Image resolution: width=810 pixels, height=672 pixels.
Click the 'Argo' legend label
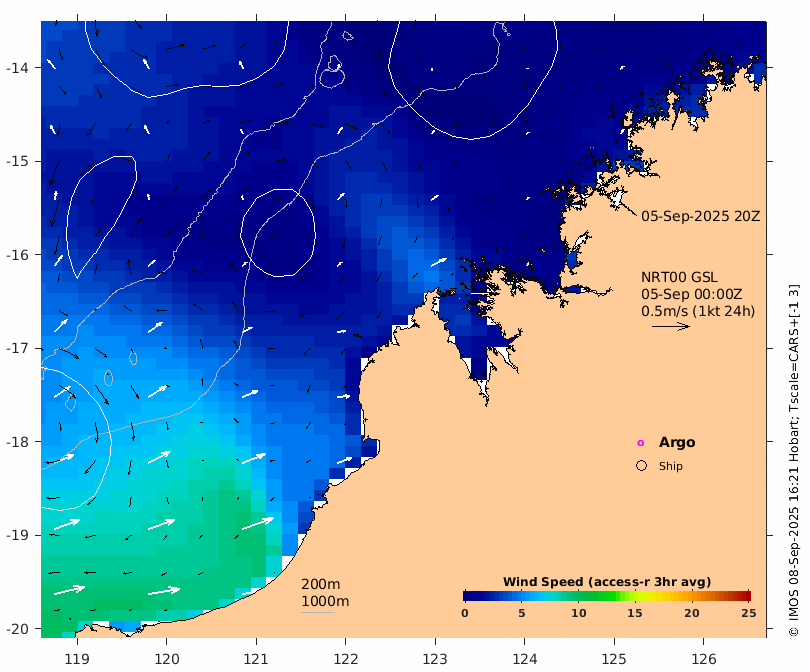pos(677,443)
